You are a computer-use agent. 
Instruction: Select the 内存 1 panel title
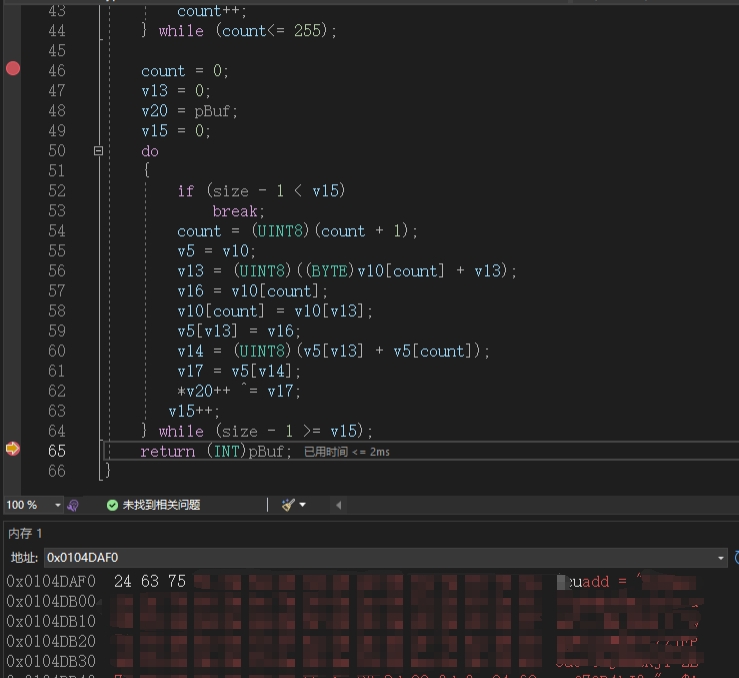(x=25, y=533)
